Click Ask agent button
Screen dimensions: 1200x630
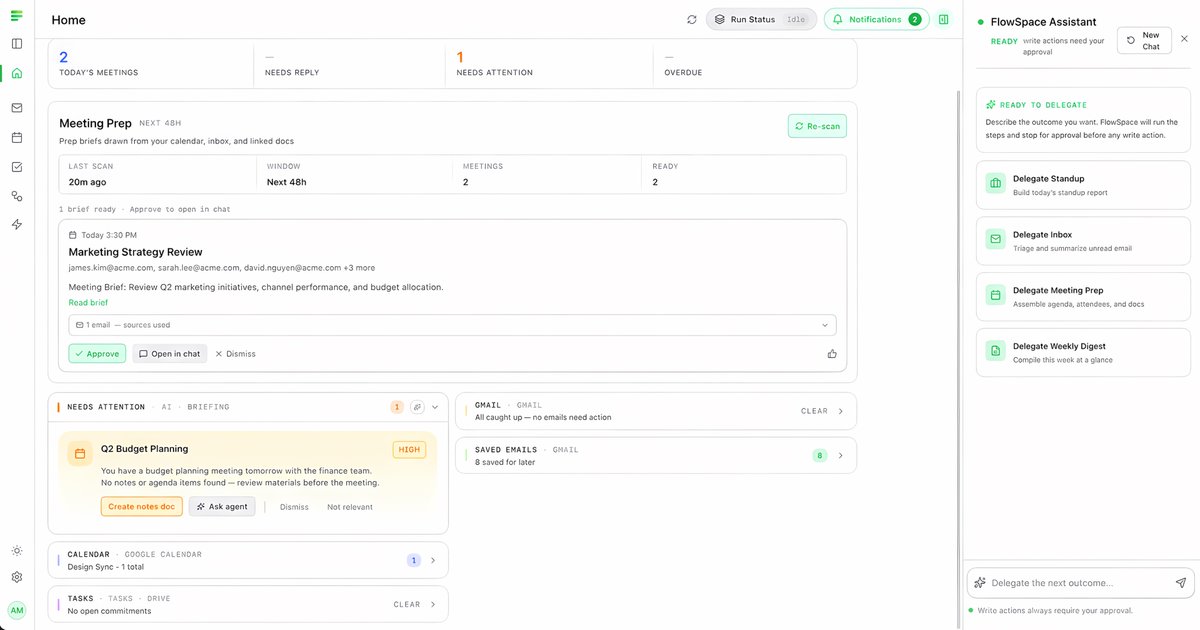tap(222, 507)
